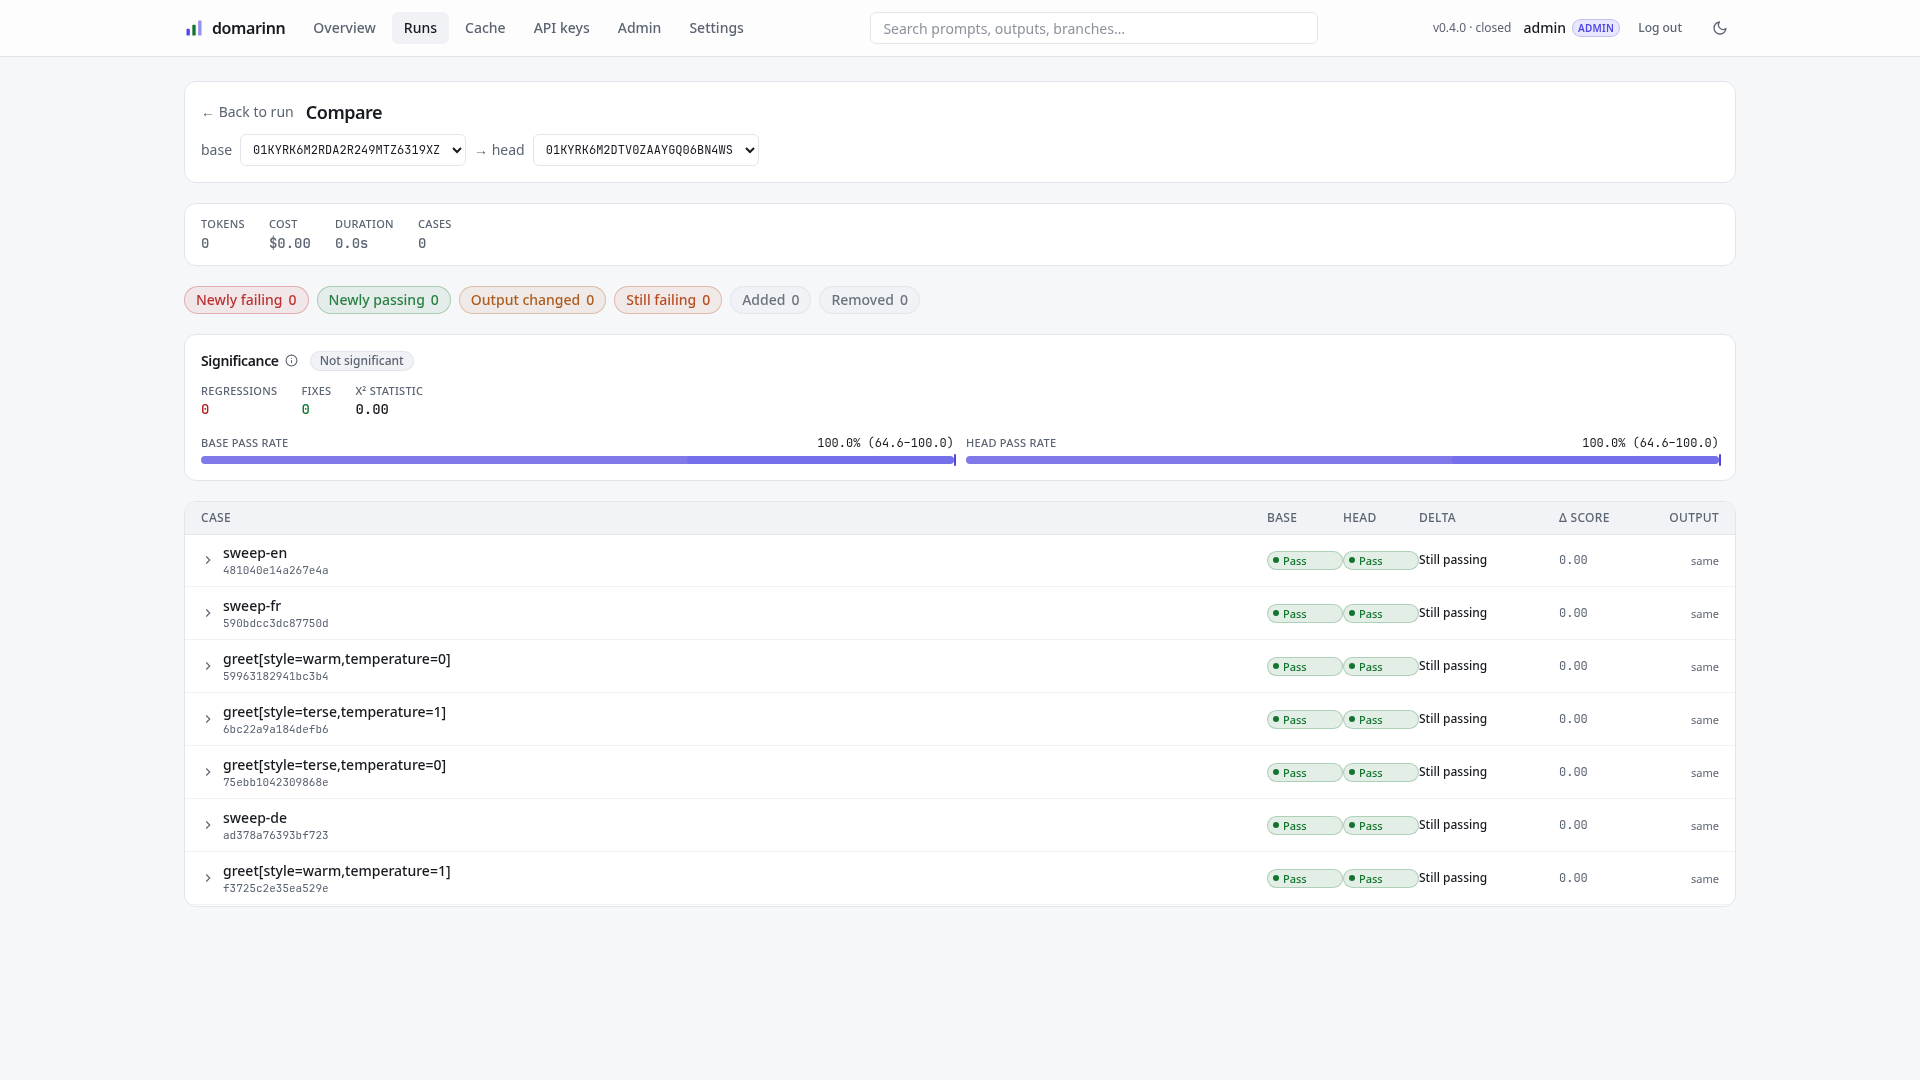Click the OUTPUT column header
Viewport: 1920px width, 1080px height.
click(1693, 518)
